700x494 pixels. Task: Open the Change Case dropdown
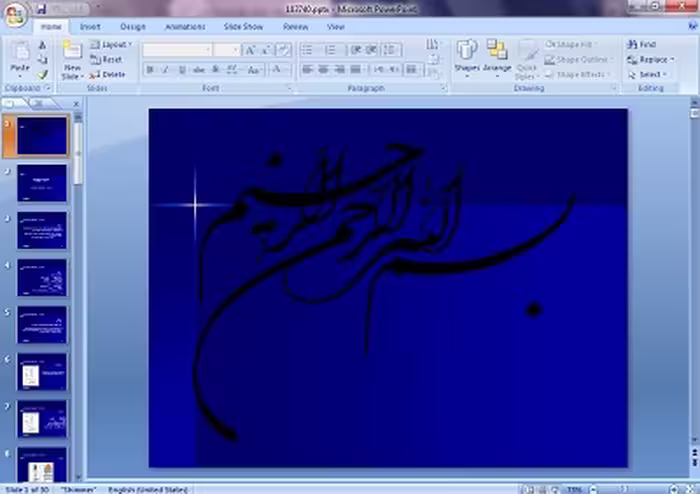[254, 70]
